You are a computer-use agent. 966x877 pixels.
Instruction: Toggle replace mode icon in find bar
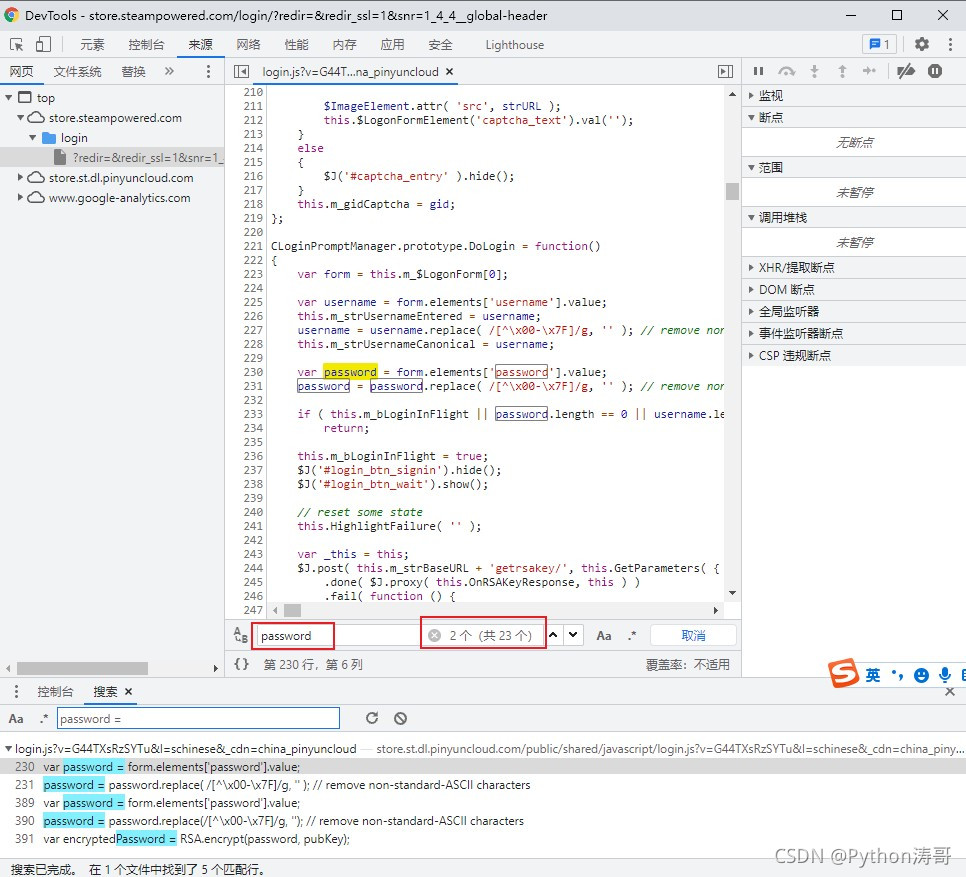click(x=241, y=636)
